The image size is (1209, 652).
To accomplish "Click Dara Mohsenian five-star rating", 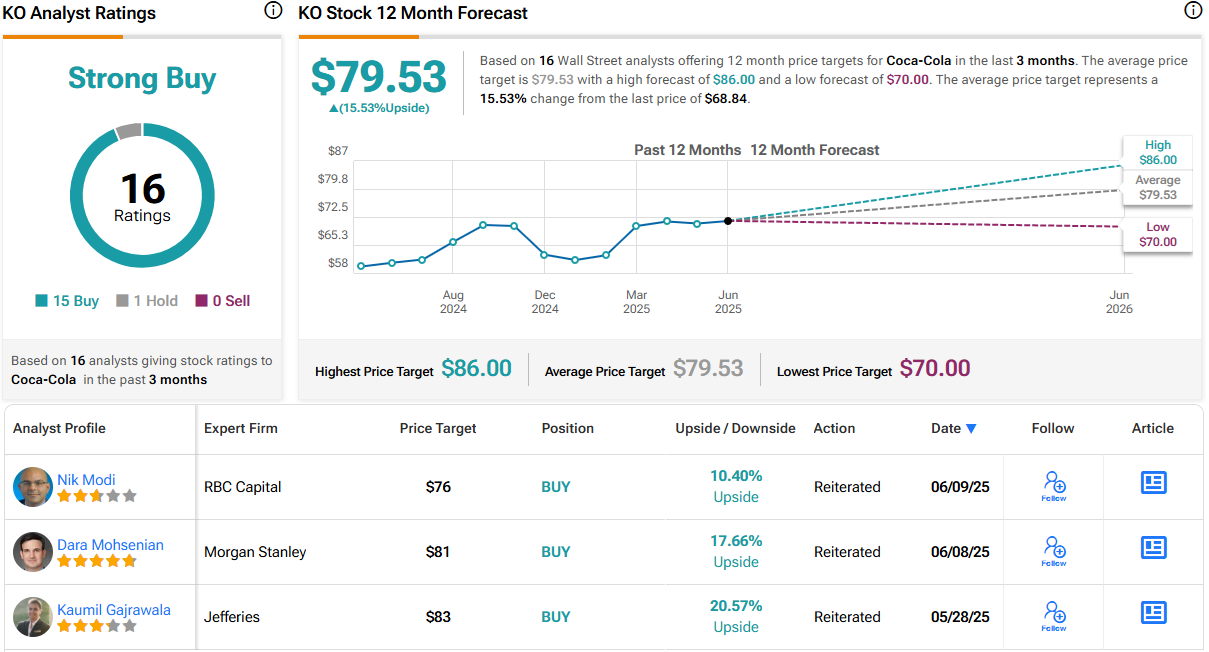I will coord(97,561).
